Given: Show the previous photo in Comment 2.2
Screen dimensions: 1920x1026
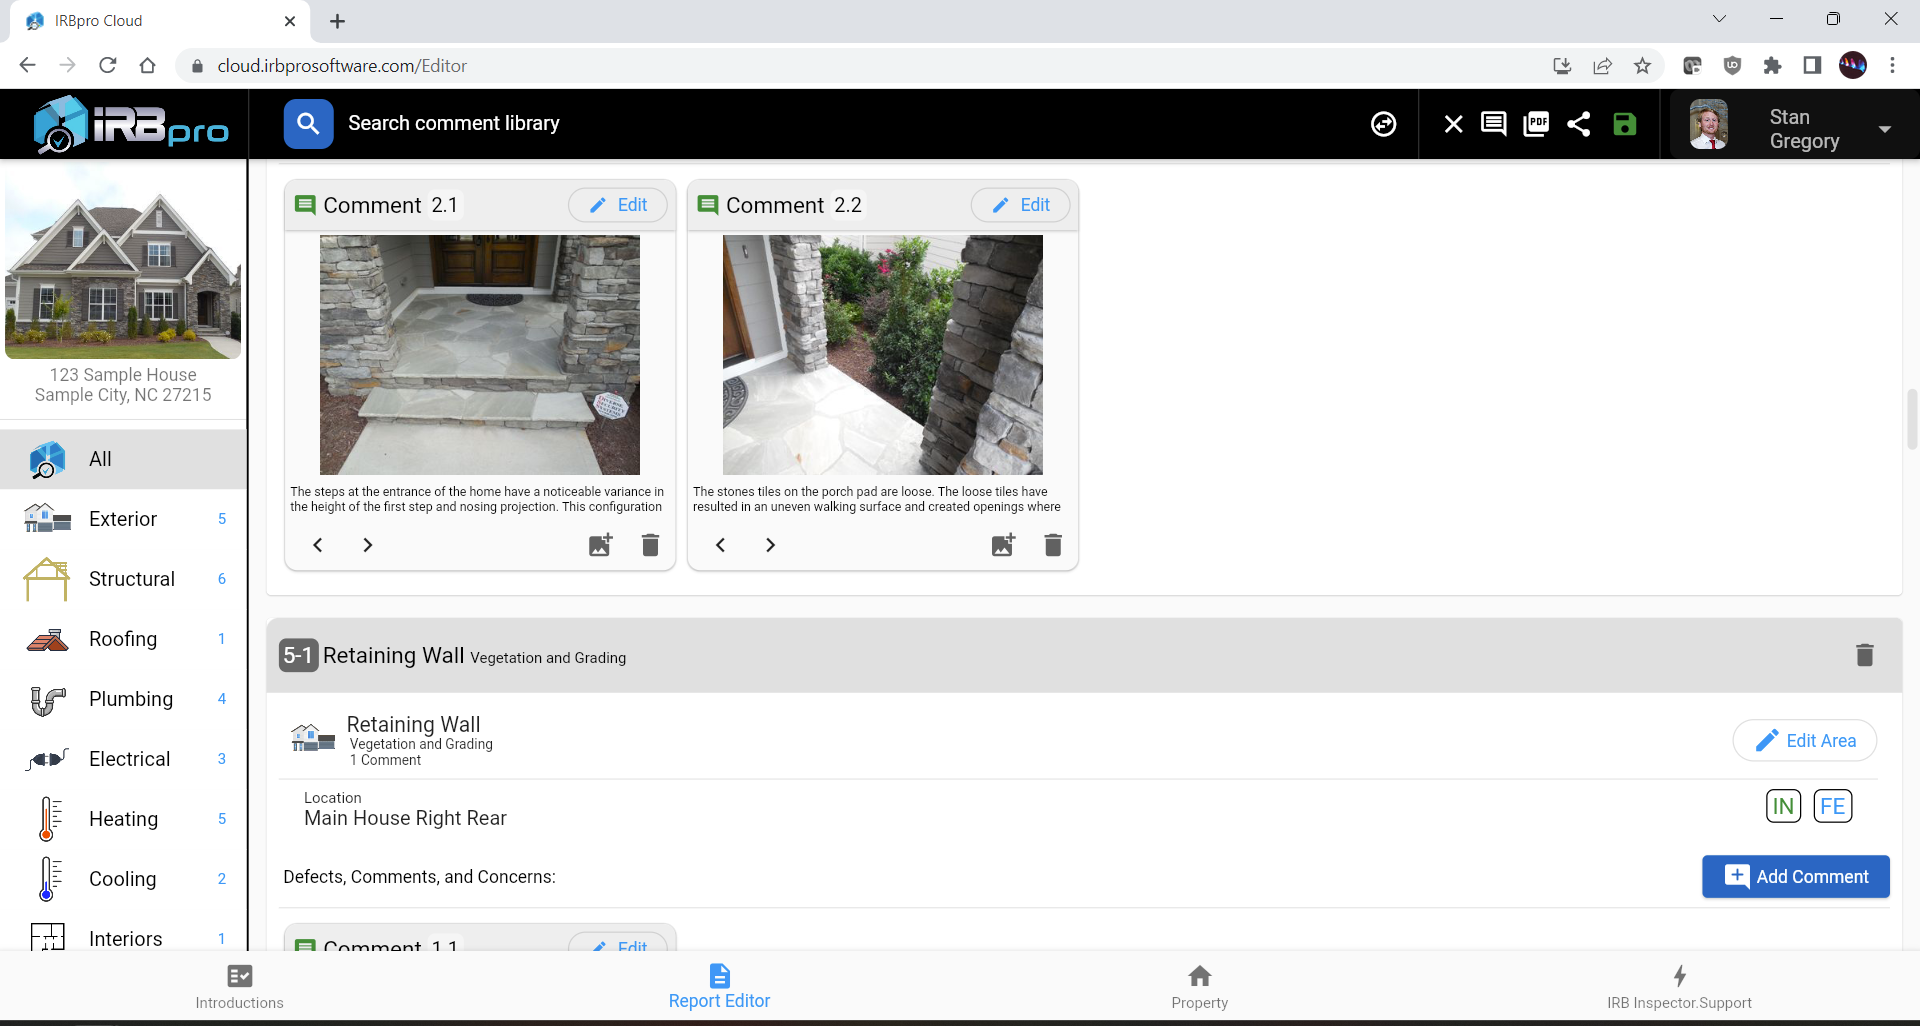Looking at the screenshot, I should tap(720, 545).
